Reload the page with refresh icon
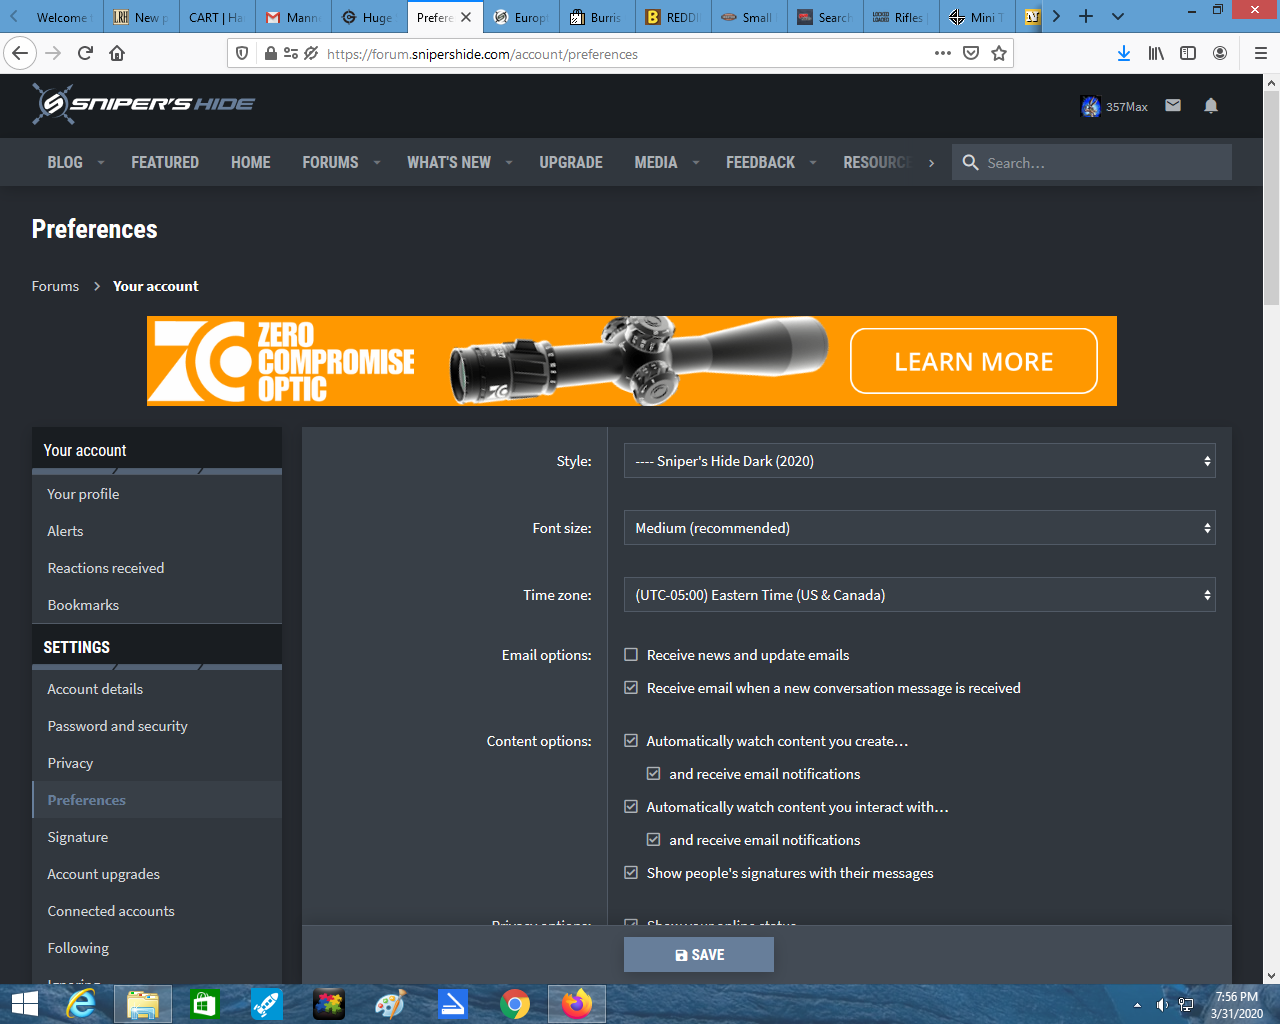Screen dimensions: 1280x1024 pyautogui.click(x=85, y=53)
